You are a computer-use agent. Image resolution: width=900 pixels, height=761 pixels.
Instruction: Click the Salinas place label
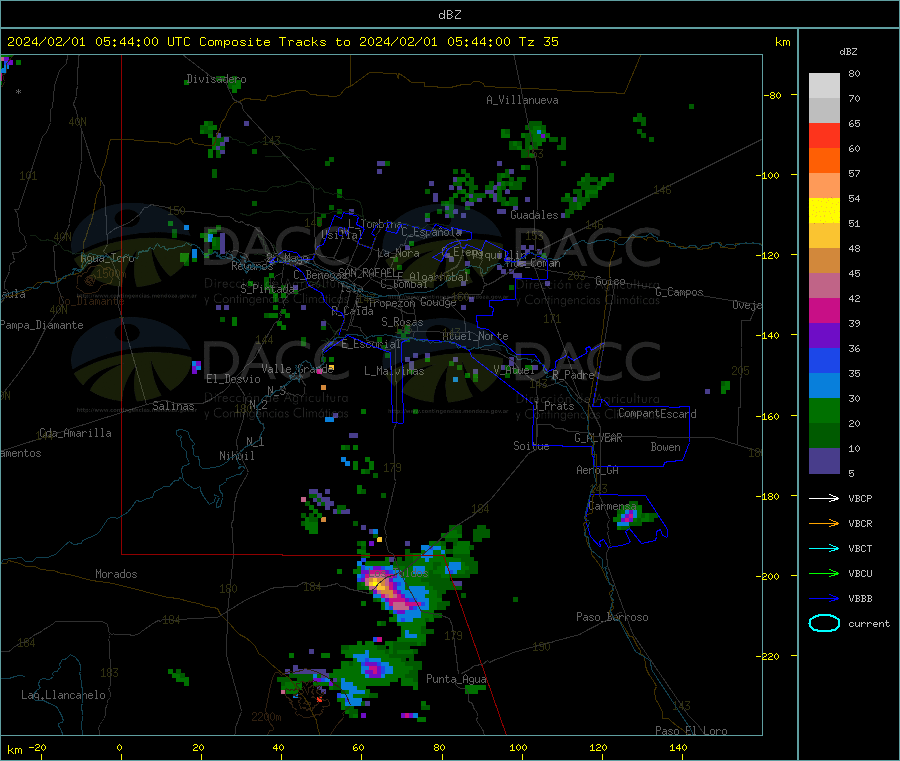[173, 406]
